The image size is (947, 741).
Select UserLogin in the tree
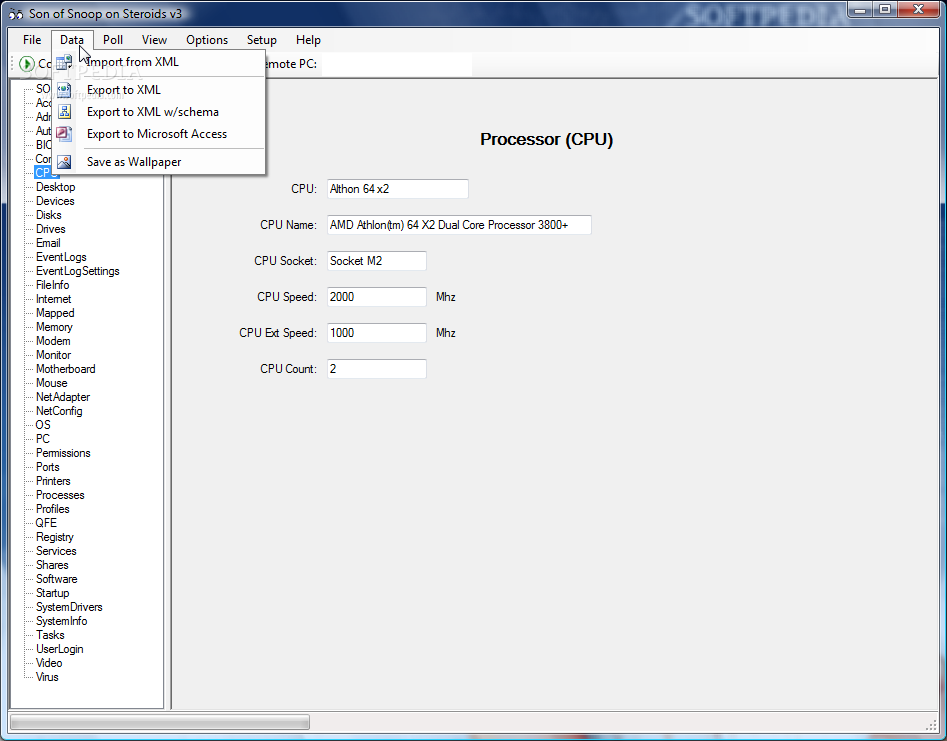pos(59,649)
